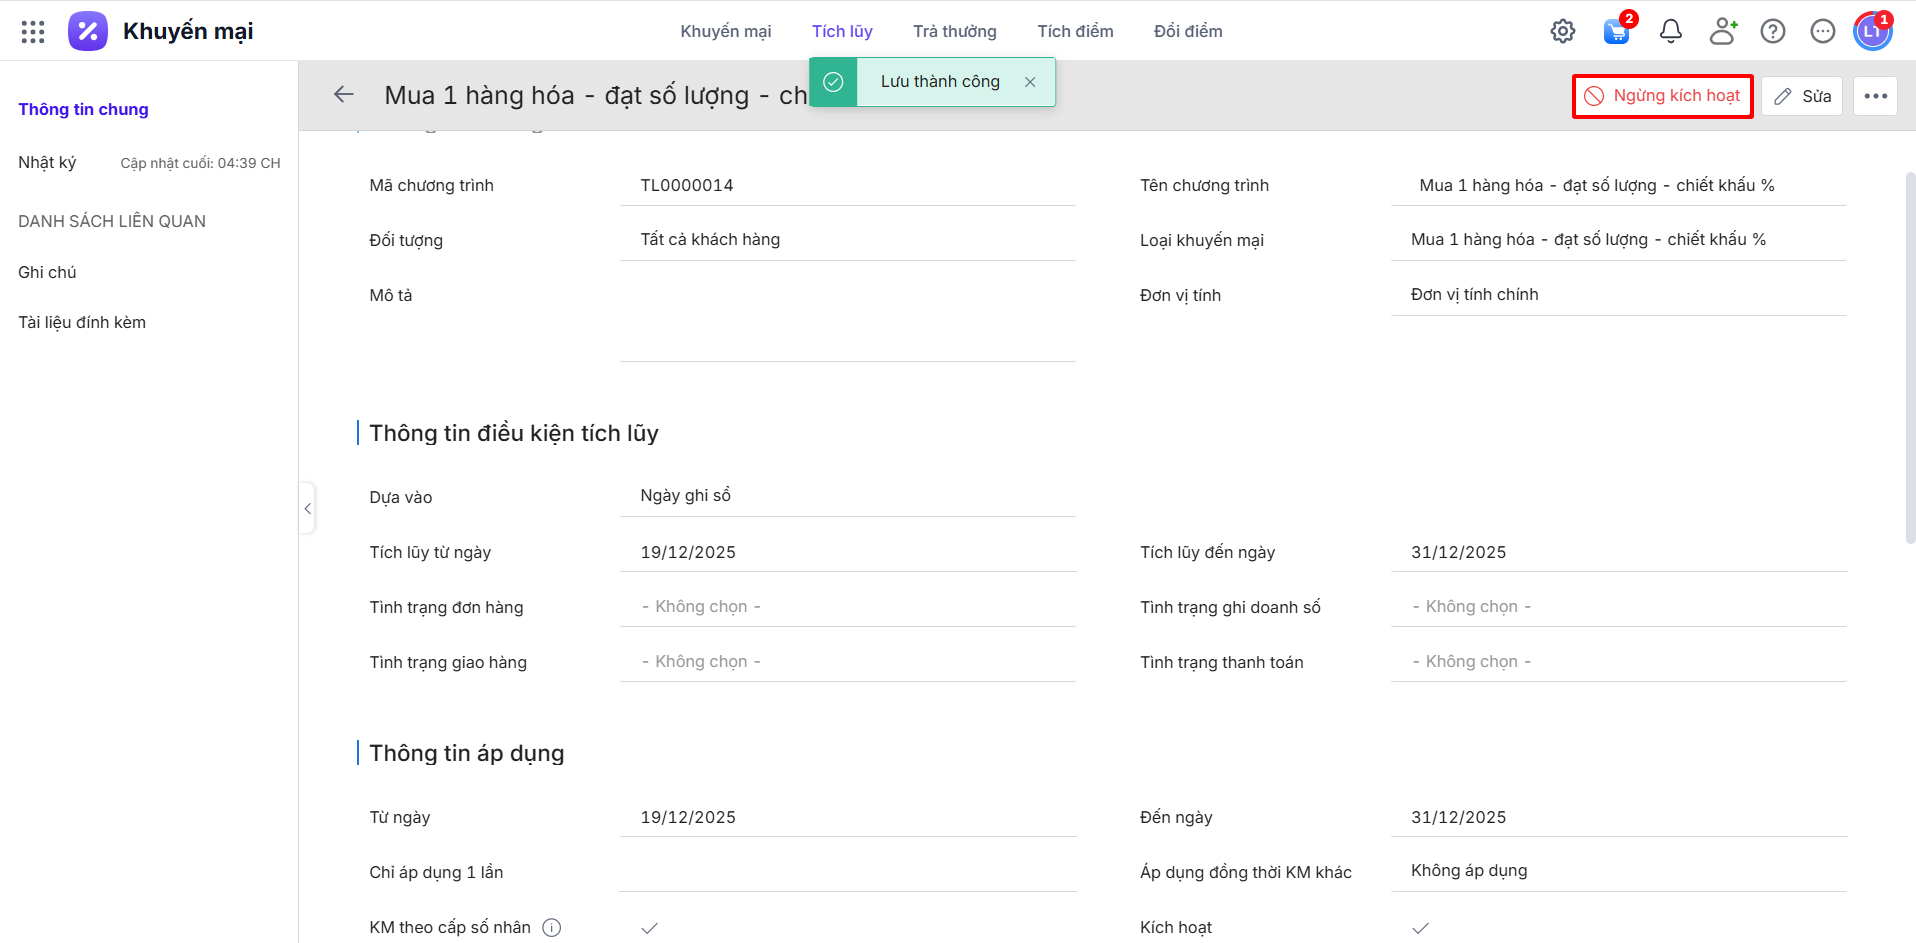Switch to the Trả thưởng tab

tap(954, 32)
